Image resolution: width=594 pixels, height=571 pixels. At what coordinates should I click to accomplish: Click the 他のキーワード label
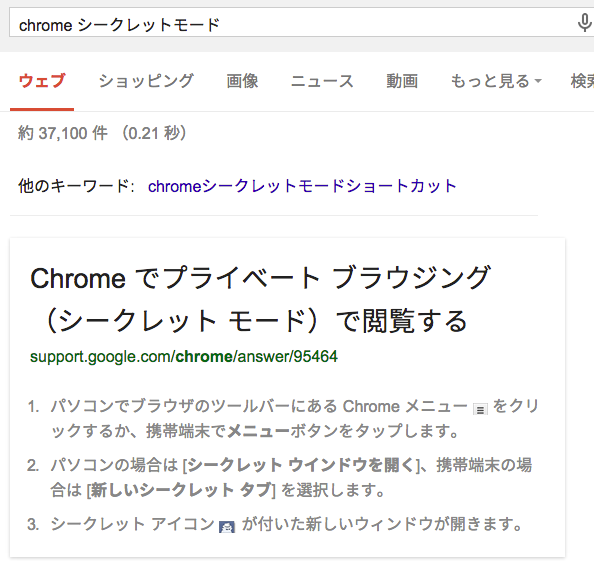76,186
